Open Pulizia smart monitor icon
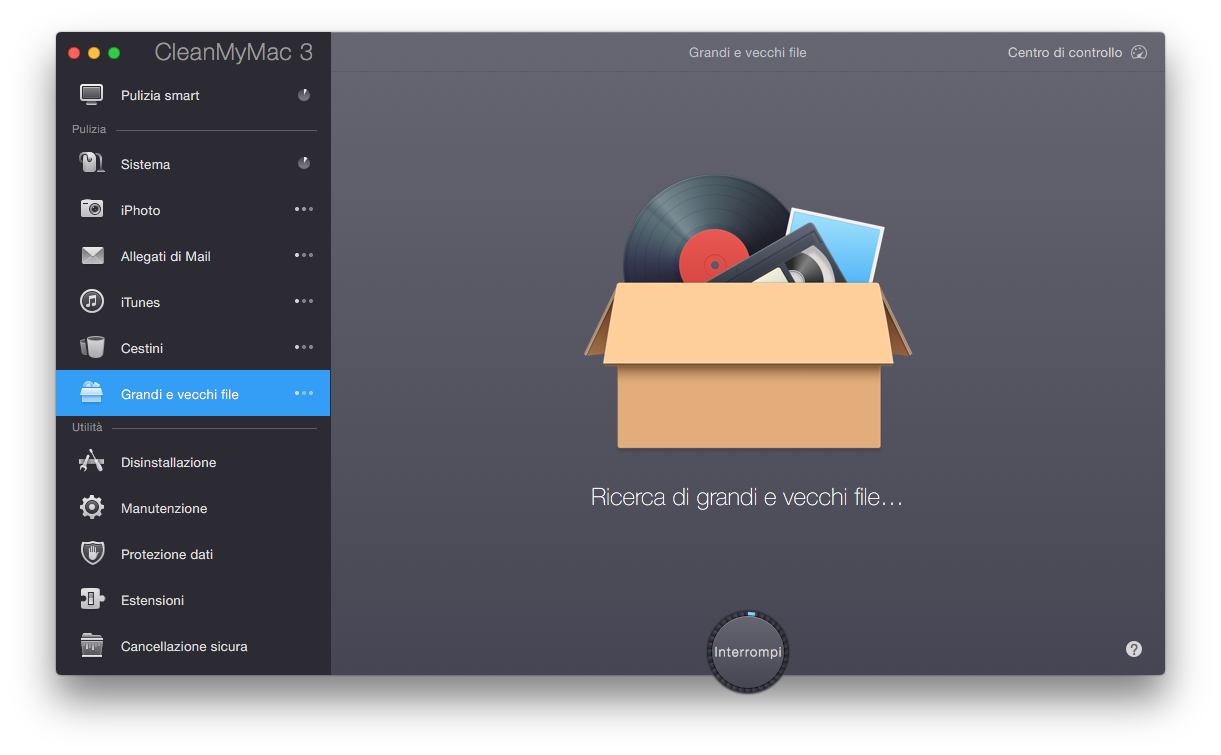This screenshot has width=1221, height=755. click(x=92, y=95)
